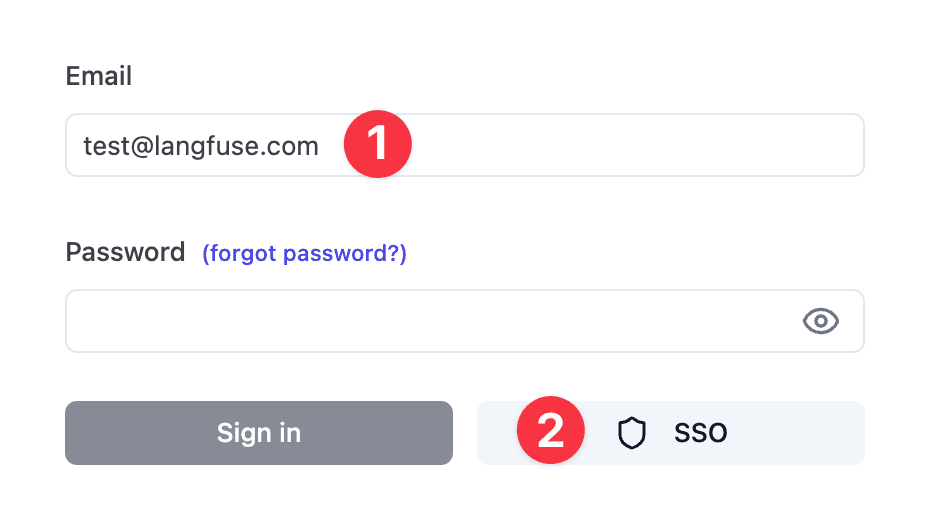Start single sign-on via the shield icon
Viewport: 930px width, 530px height.
point(631,433)
